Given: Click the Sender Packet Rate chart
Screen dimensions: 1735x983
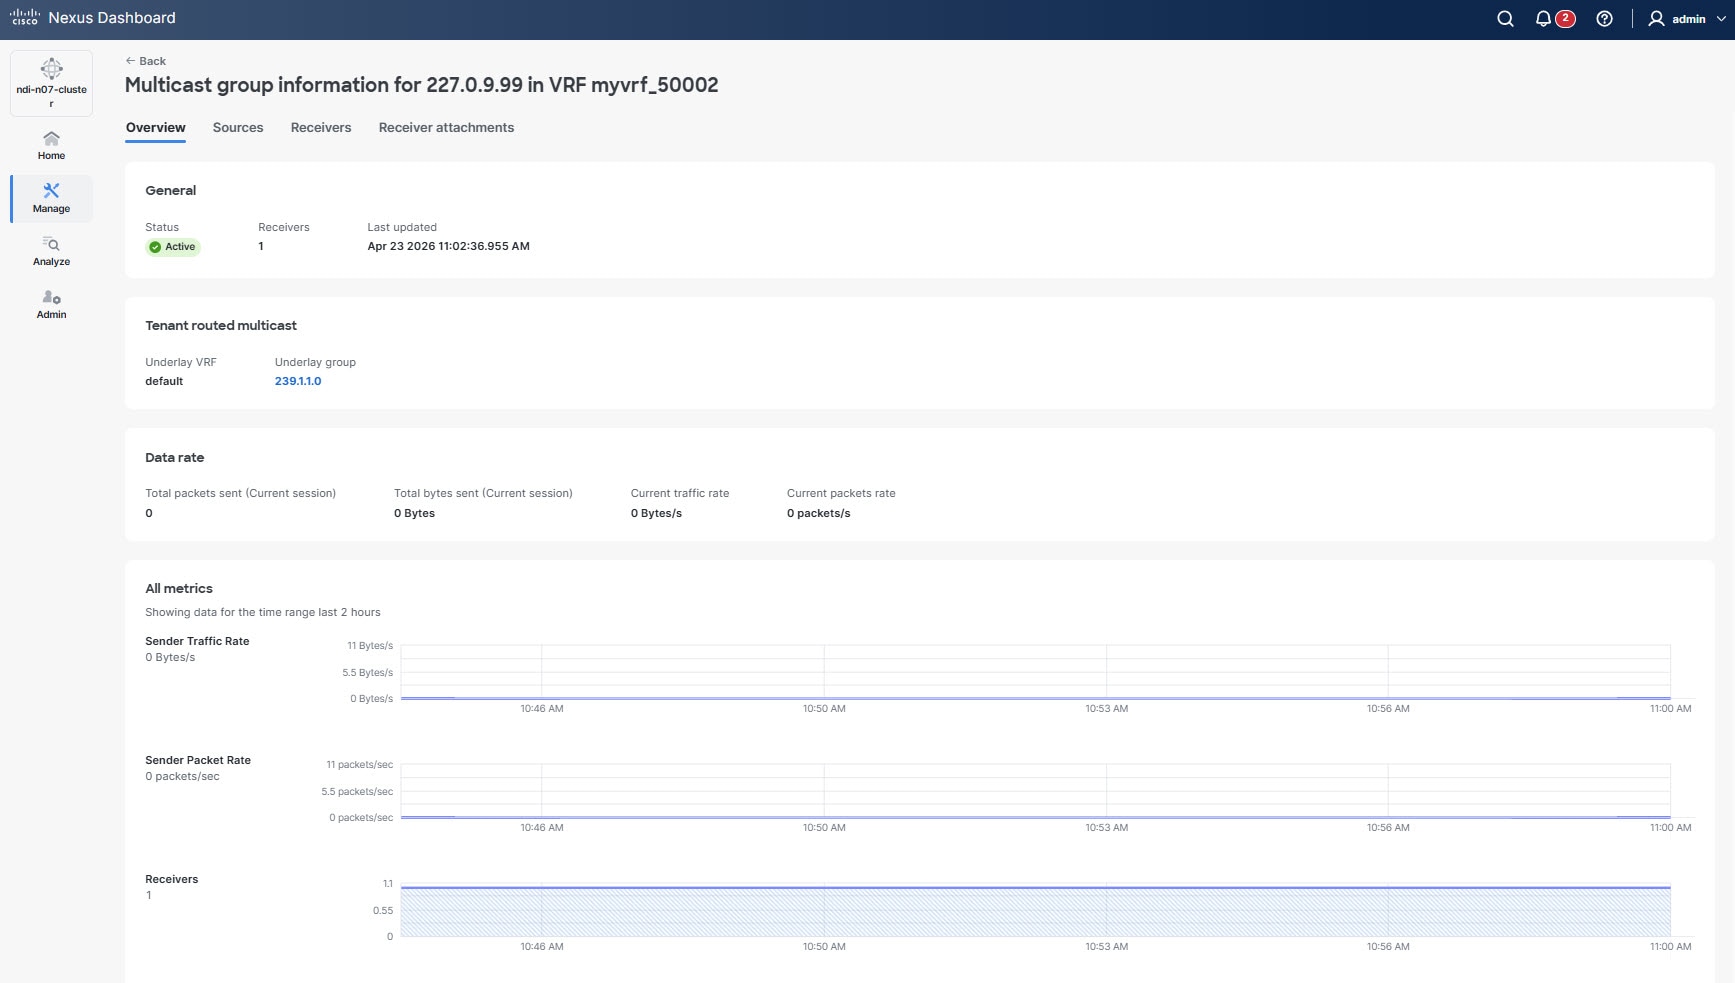Looking at the screenshot, I should coord(1035,791).
